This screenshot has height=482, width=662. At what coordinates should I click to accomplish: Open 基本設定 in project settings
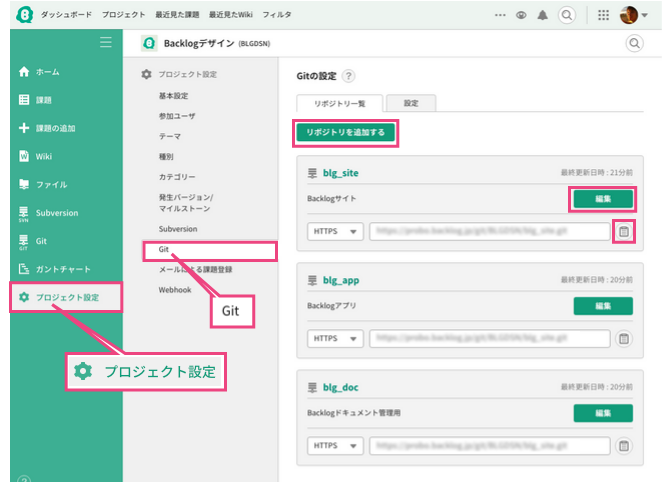click(x=174, y=96)
